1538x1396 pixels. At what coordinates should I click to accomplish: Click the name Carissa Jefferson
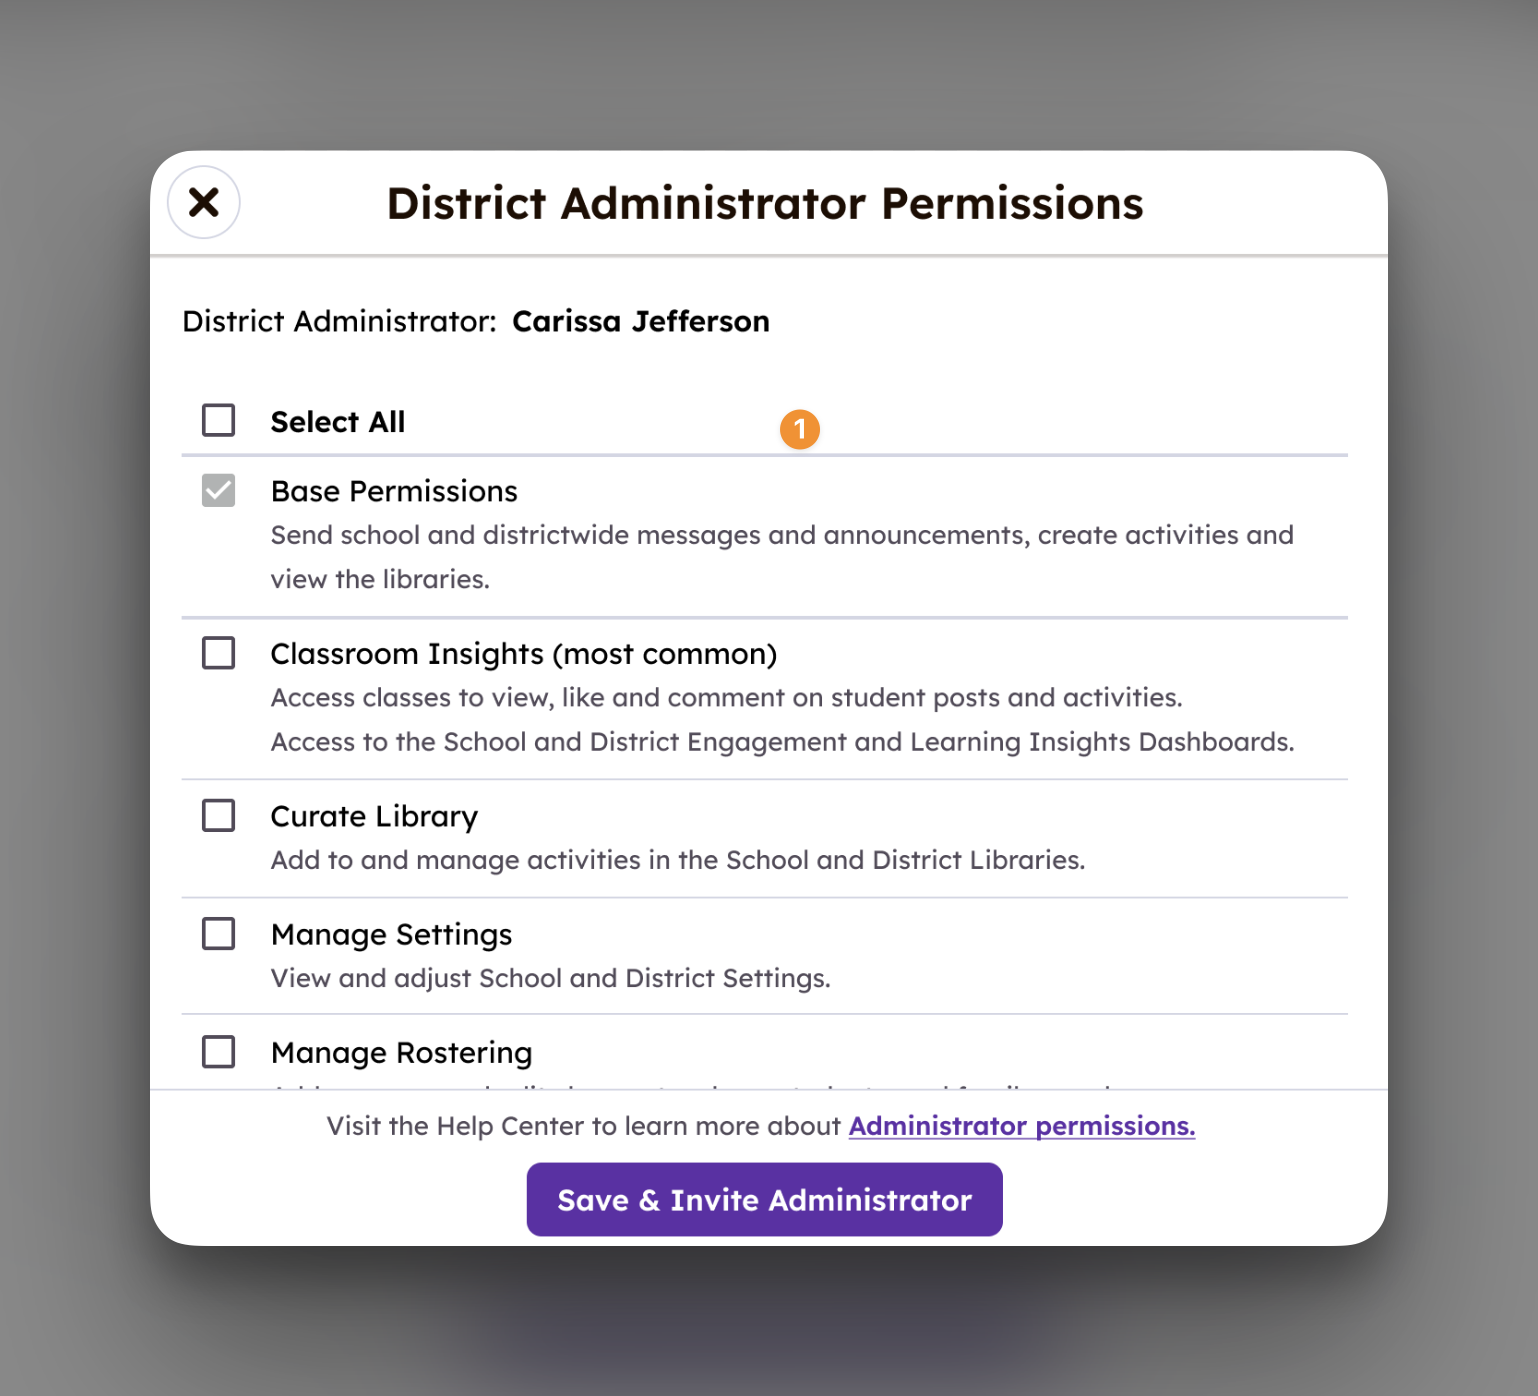pos(640,322)
